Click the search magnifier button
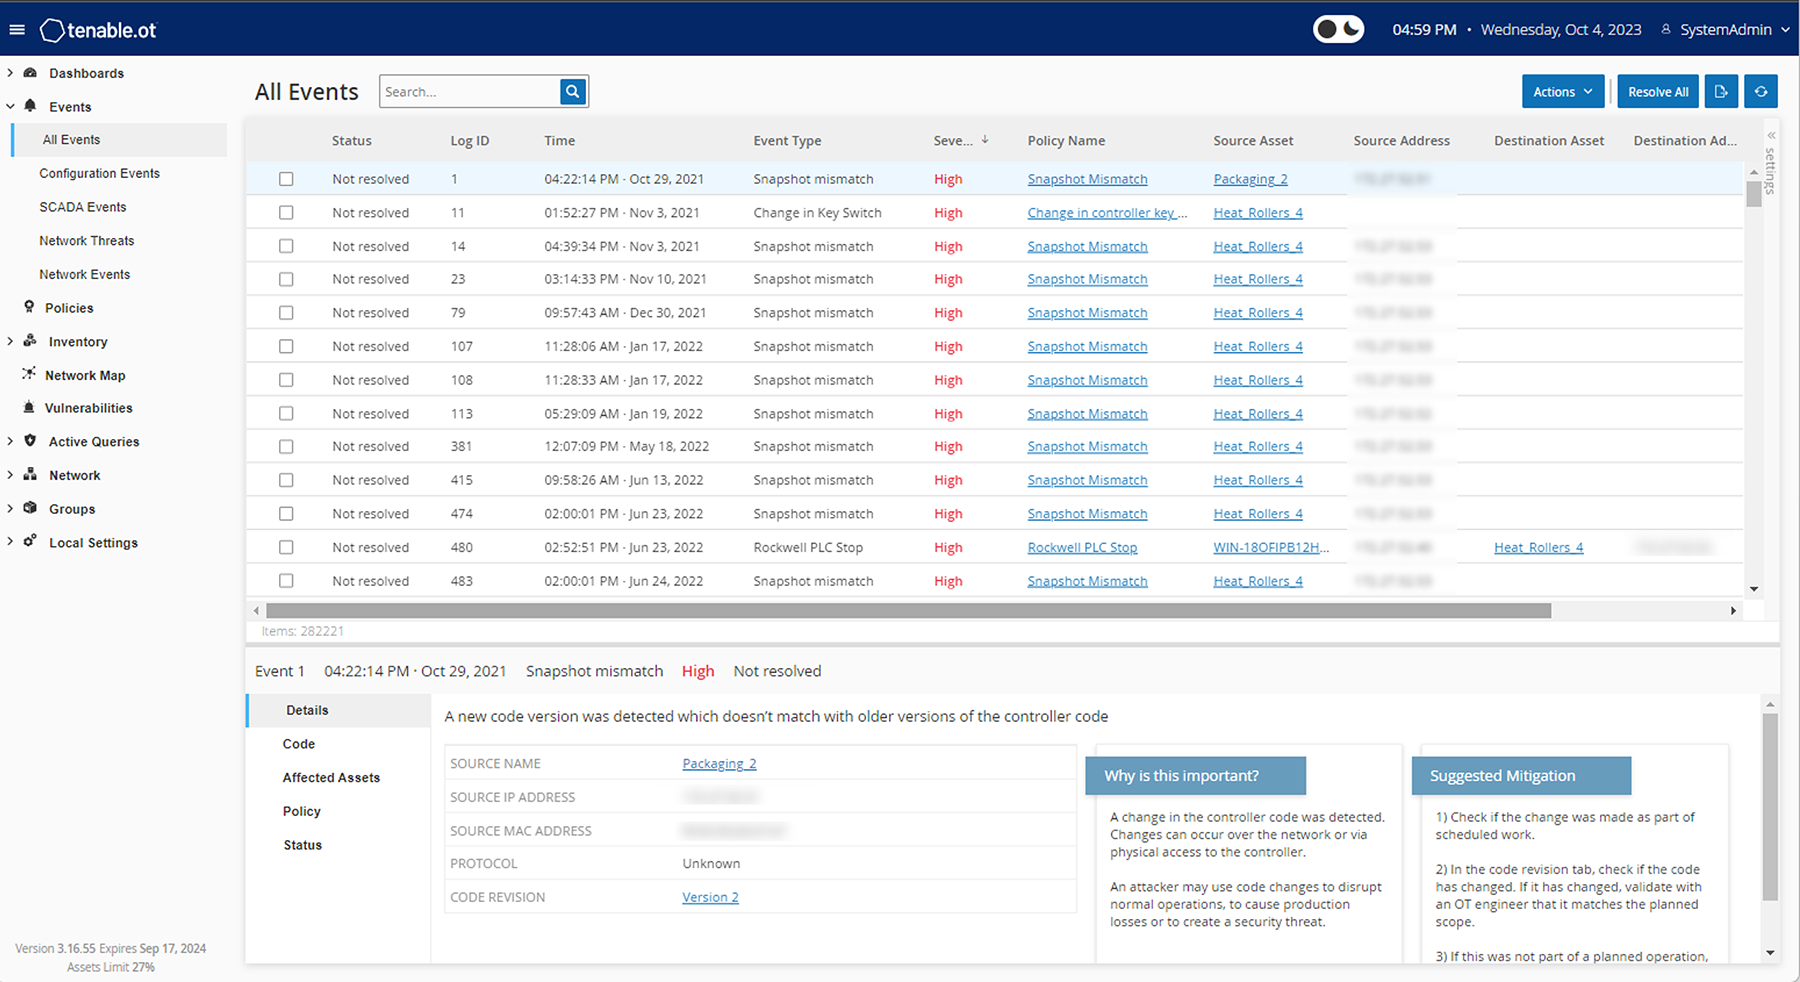Image resolution: width=1800 pixels, height=982 pixels. tap(573, 92)
